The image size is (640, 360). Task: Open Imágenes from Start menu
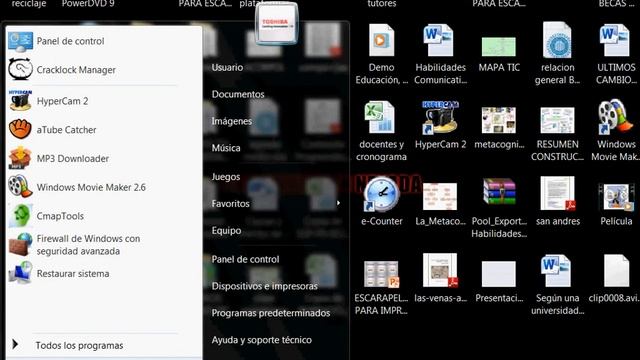(231, 121)
